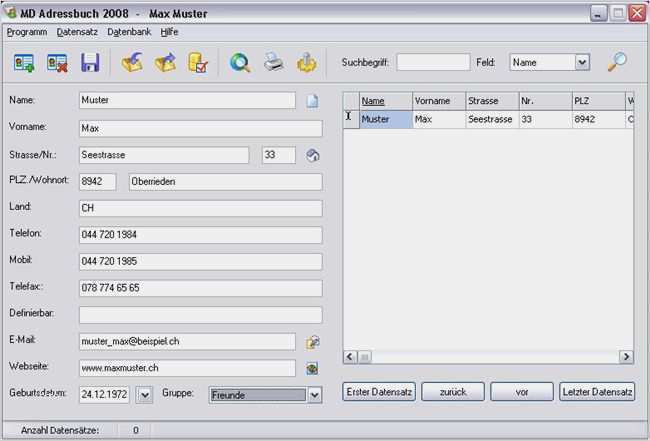Start search with magnifying glass icon
The image size is (650, 441).
tap(618, 62)
